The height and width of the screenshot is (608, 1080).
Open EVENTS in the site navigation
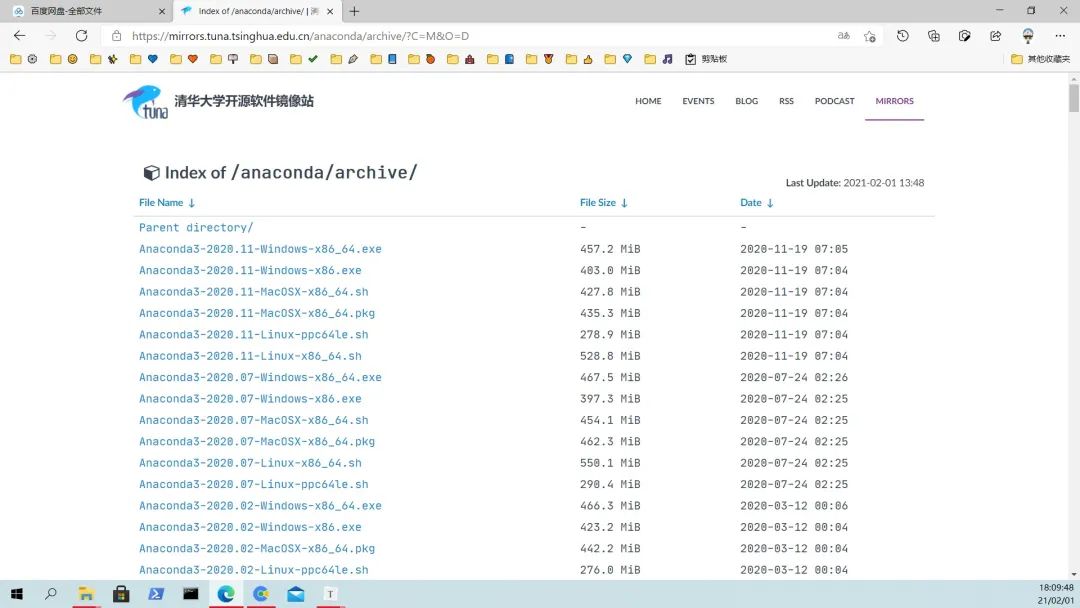click(x=698, y=101)
